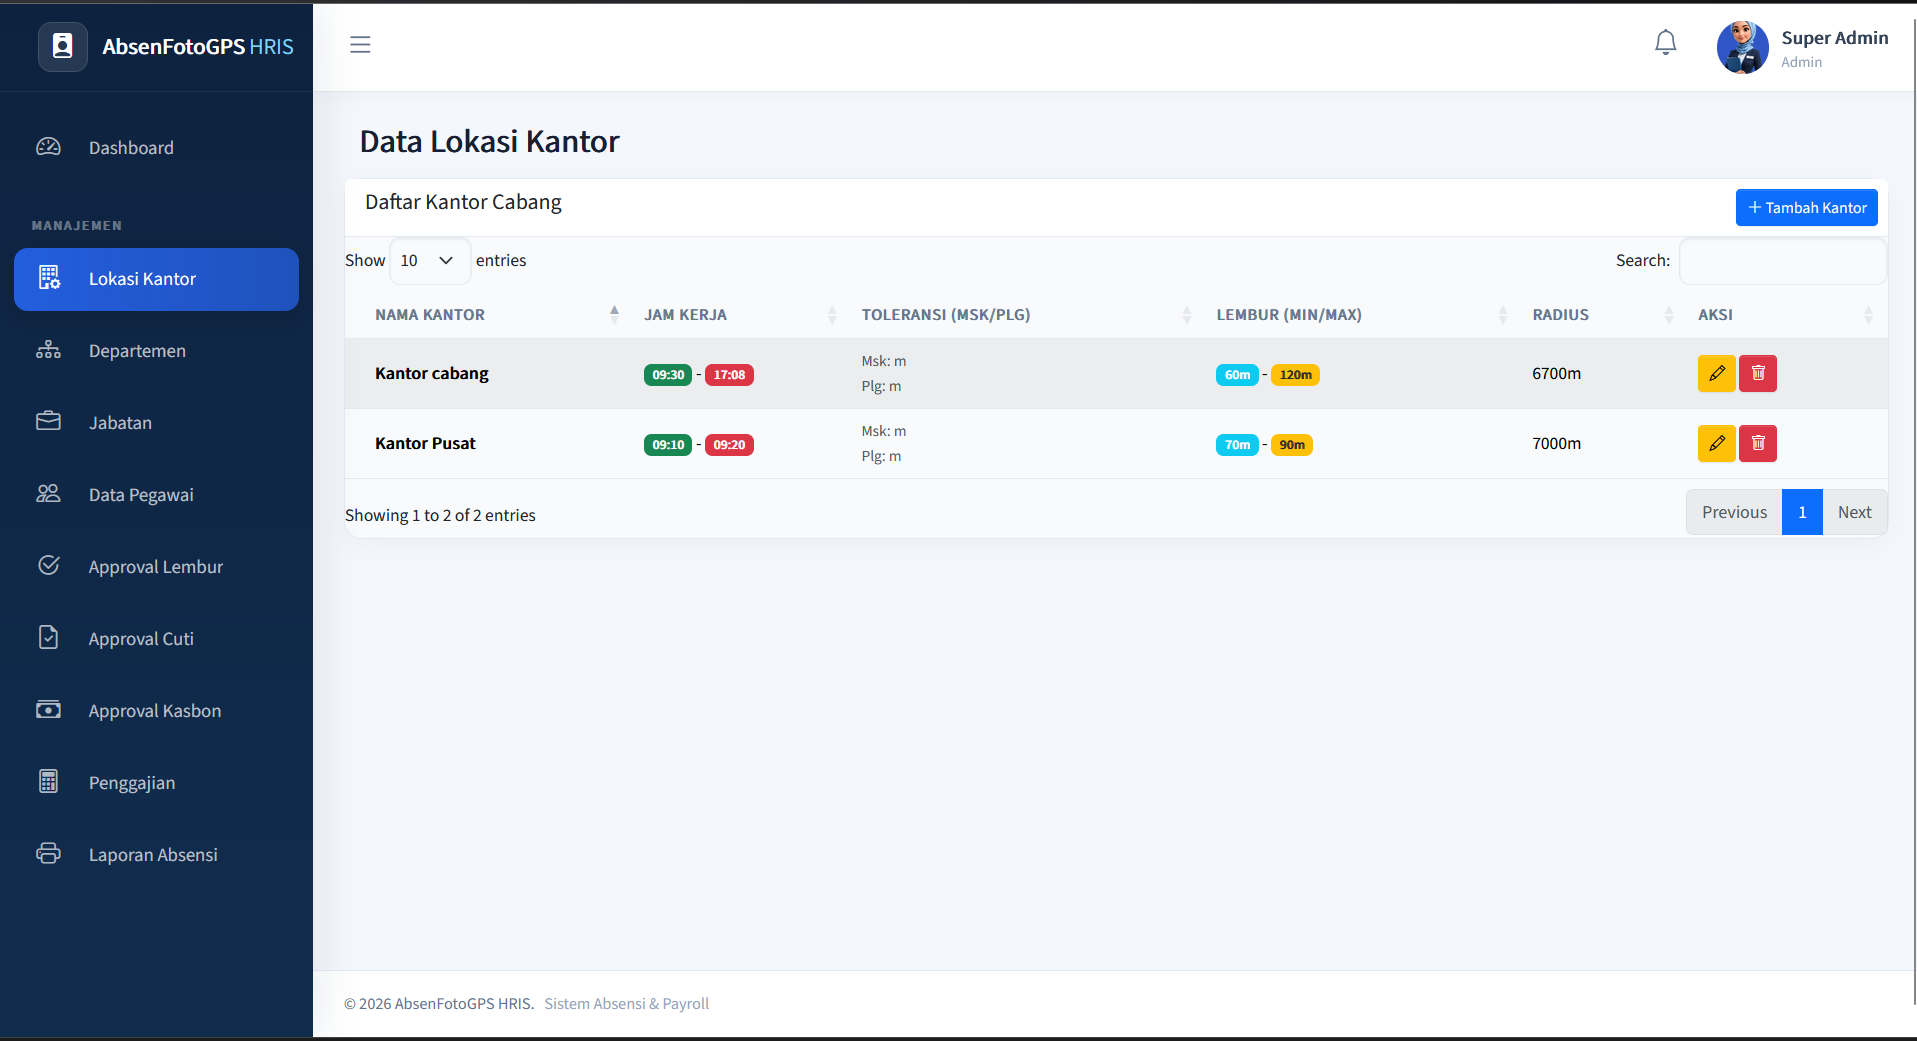The image size is (1917, 1041).
Task: Toggle the sidebar hamburger menu
Action: click(360, 45)
